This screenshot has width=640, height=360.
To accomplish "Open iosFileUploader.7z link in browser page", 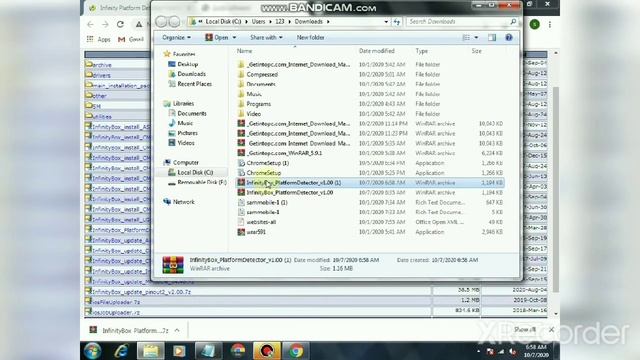I will point(116,302).
